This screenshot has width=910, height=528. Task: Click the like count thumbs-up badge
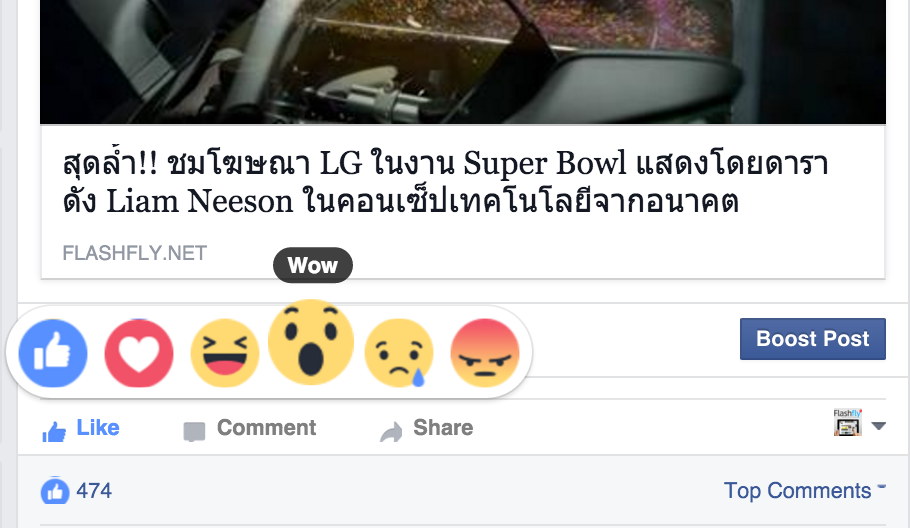tap(55, 491)
